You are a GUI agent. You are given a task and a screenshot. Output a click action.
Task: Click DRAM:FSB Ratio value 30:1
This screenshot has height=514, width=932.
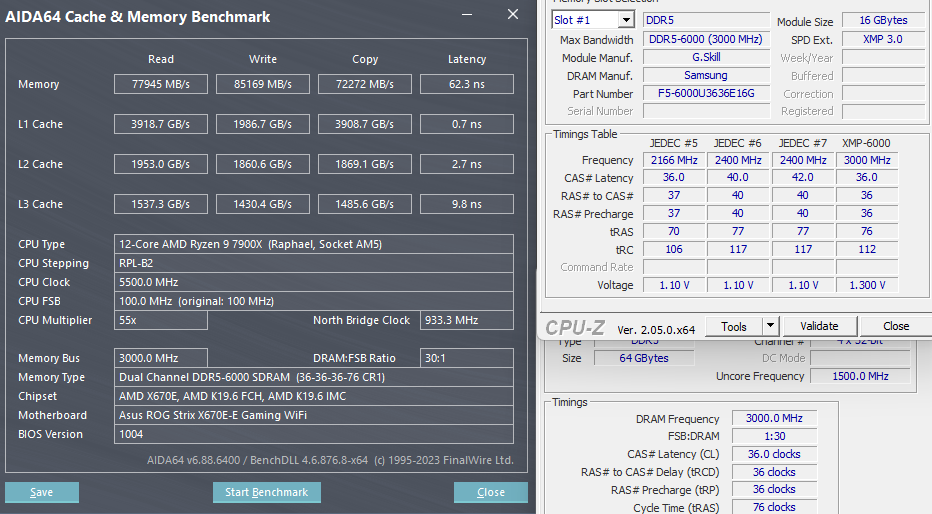point(467,358)
